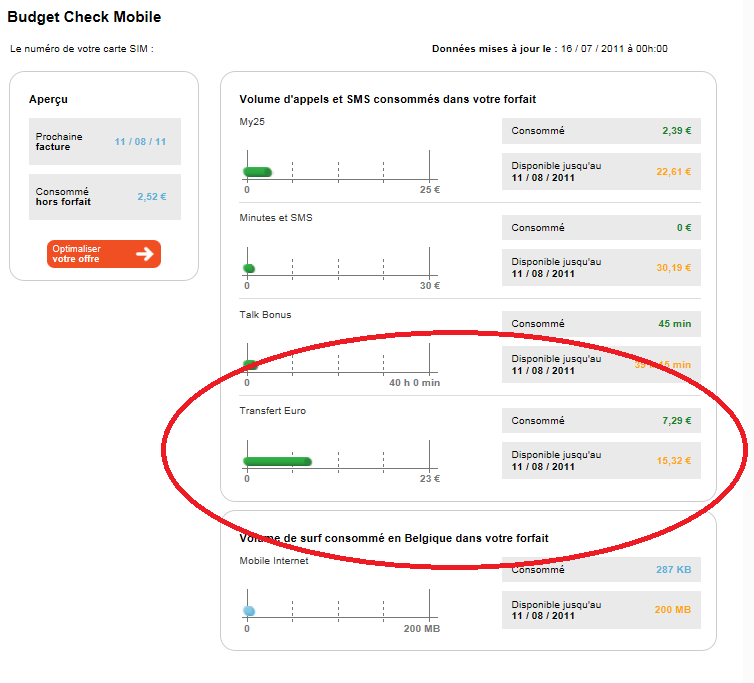The image size is (754, 683).
Task: Click the 22,61 € available amount
Action: click(x=673, y=172)
